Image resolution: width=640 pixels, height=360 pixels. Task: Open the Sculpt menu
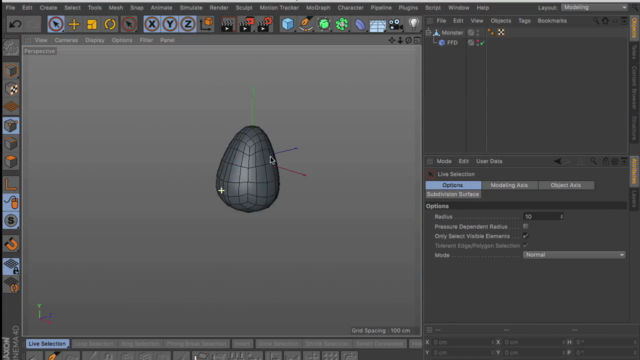click(x=244, y=8)
